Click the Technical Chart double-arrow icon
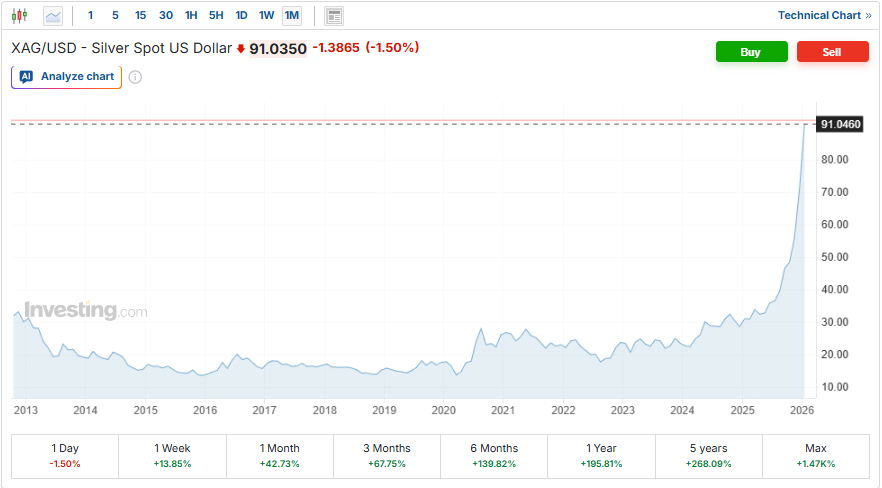The width and height of the screenshot is (882, 488). pos(868,16)
